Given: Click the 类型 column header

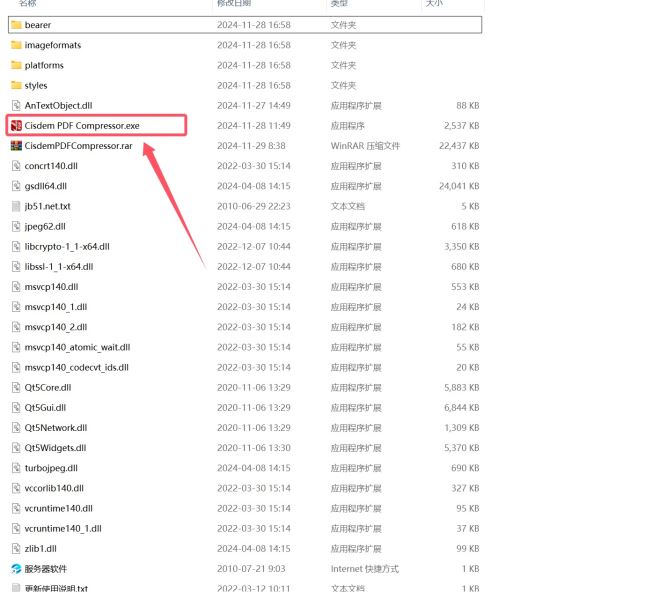Looking at the screenshot, I should coord(340,4).
